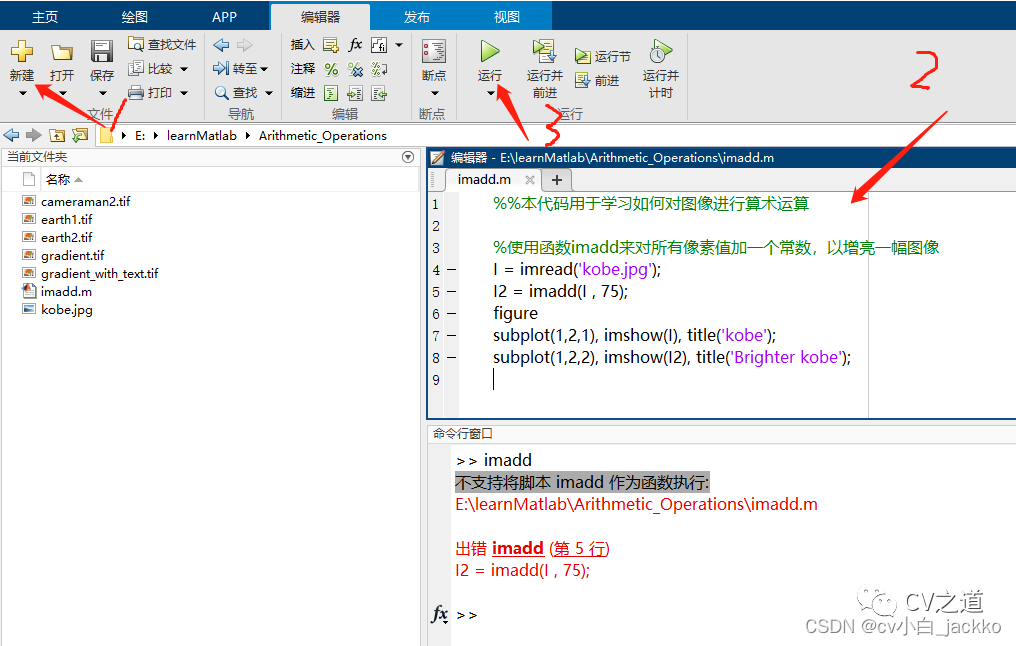Switch to the 发布 ribbon tab

coord(416,15)
